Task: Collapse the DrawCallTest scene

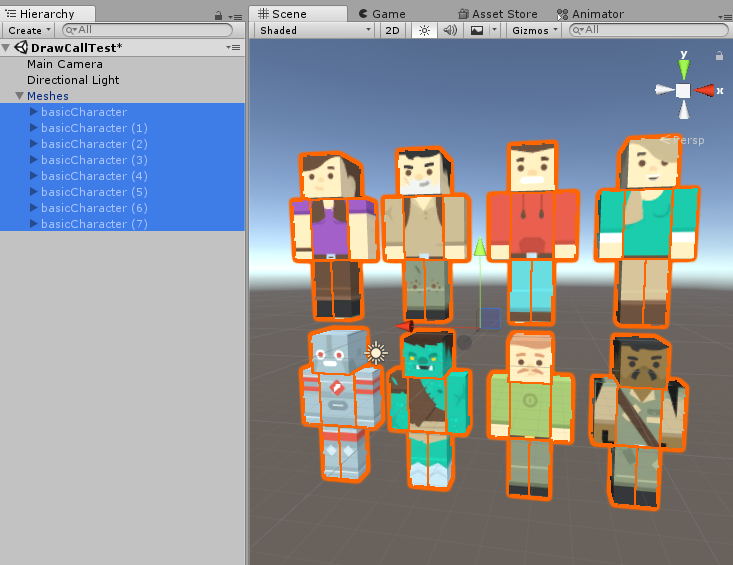Action: (x=6, y=48)
